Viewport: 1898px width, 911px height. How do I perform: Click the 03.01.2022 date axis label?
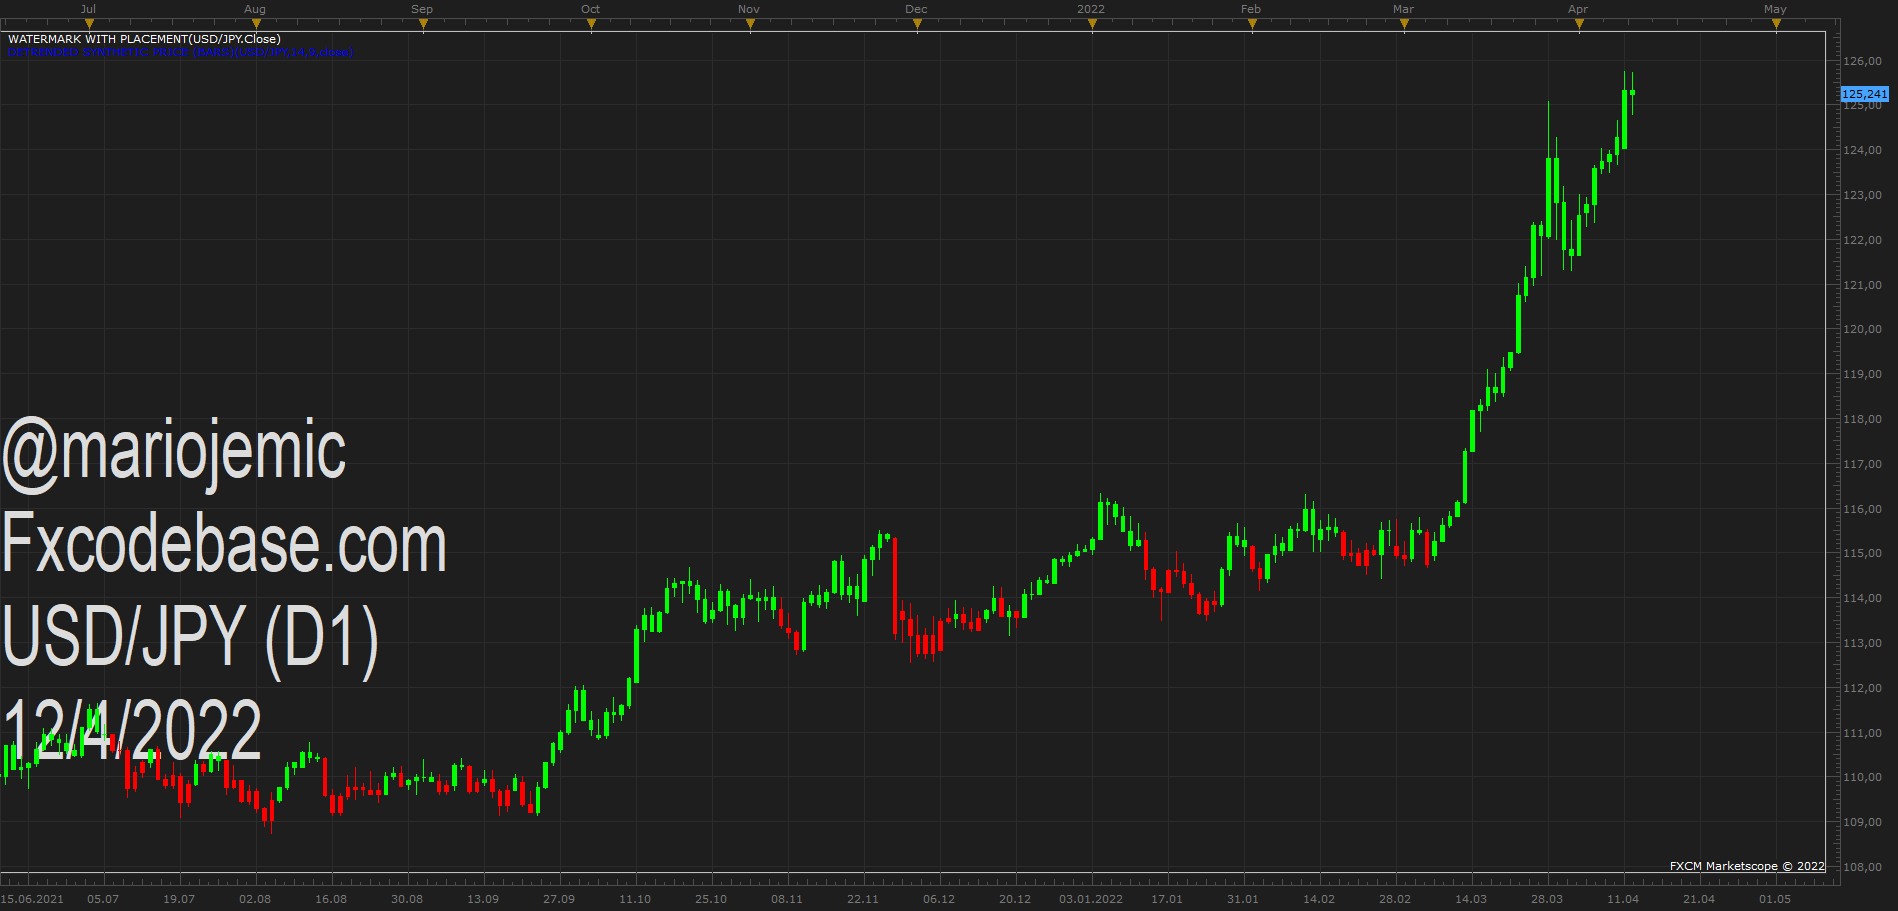pos(1091,899)
